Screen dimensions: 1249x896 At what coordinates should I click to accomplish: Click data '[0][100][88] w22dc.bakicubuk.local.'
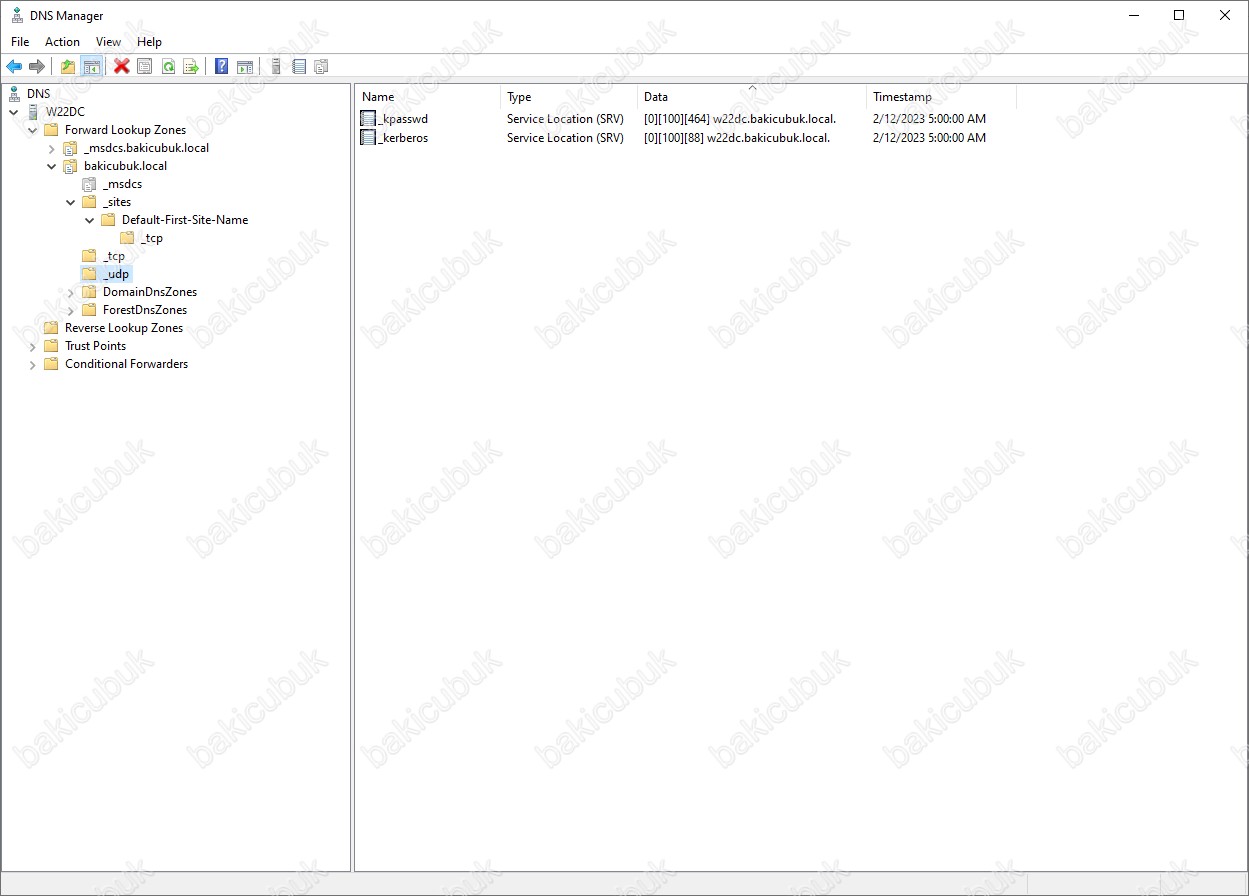(x=737, y=138)
